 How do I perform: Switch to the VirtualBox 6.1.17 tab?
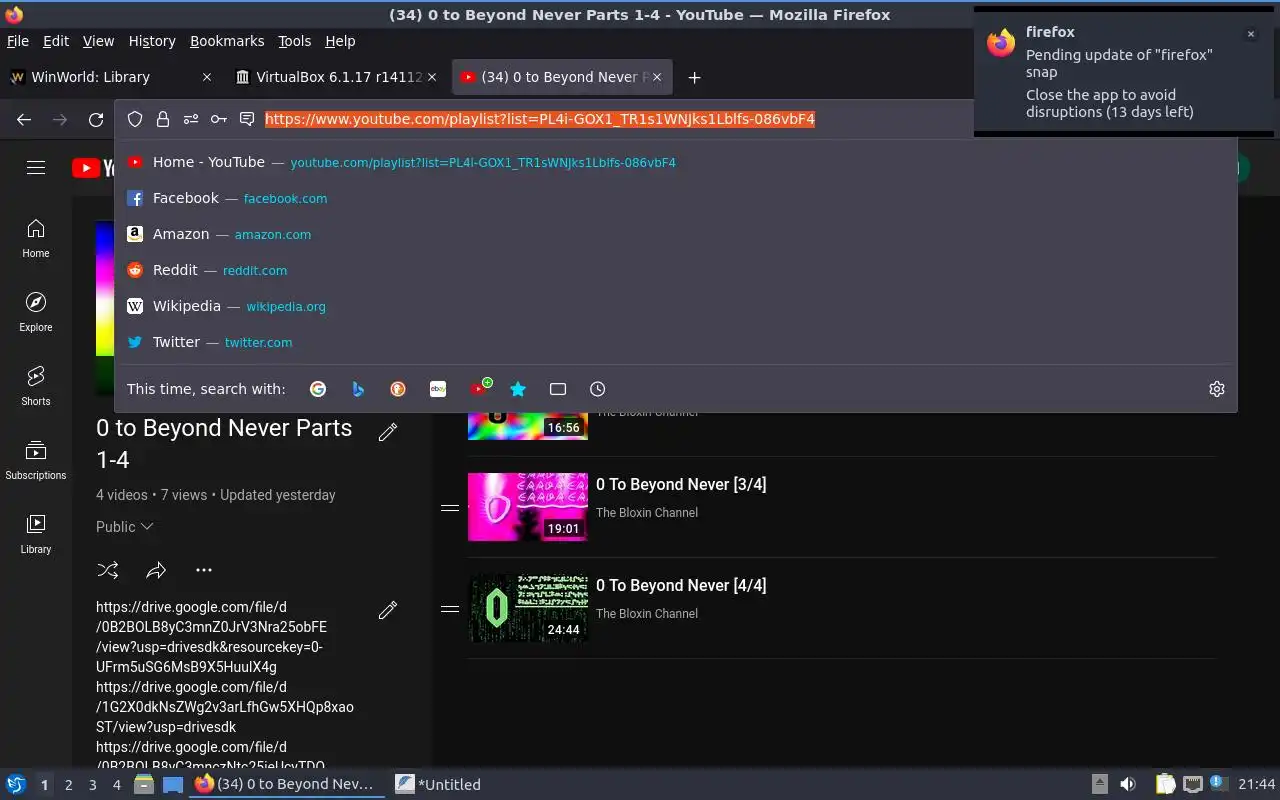[339, 77]
